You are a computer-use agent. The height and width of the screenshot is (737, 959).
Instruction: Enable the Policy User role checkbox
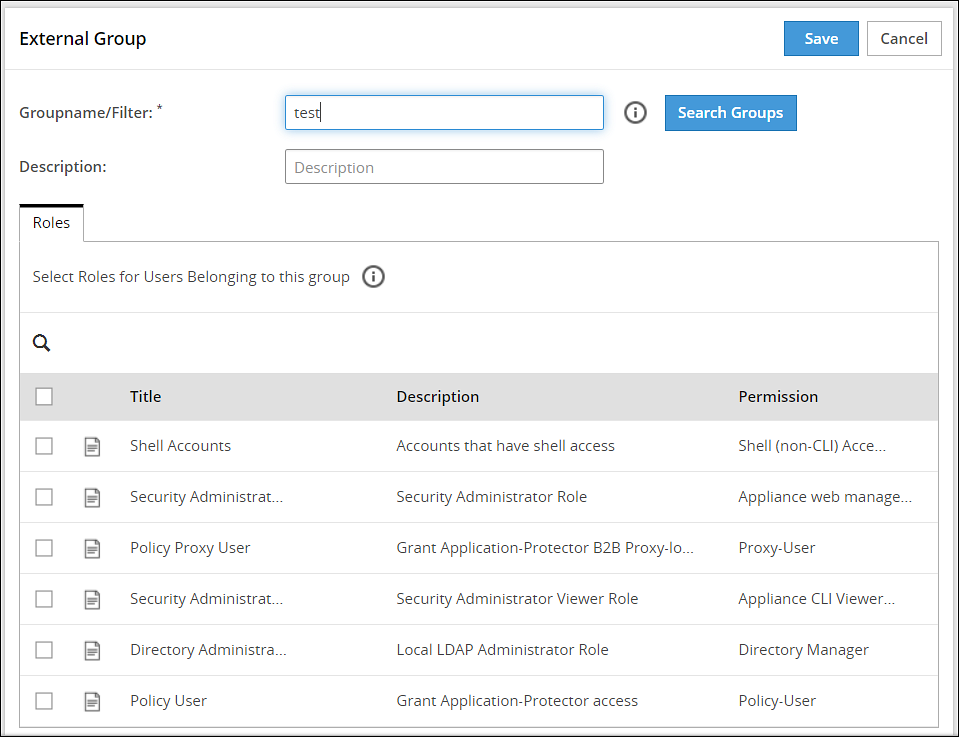(44, 701)
